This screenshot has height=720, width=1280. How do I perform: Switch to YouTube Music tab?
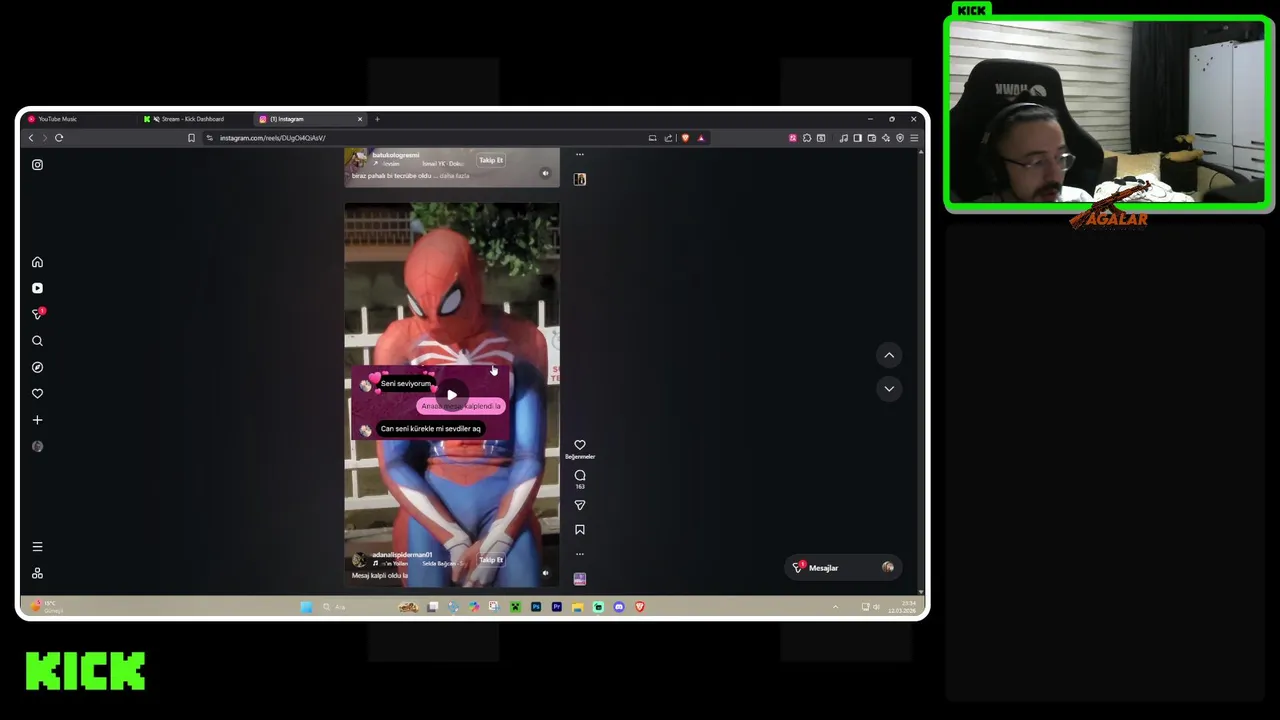(x=80, y=119)
